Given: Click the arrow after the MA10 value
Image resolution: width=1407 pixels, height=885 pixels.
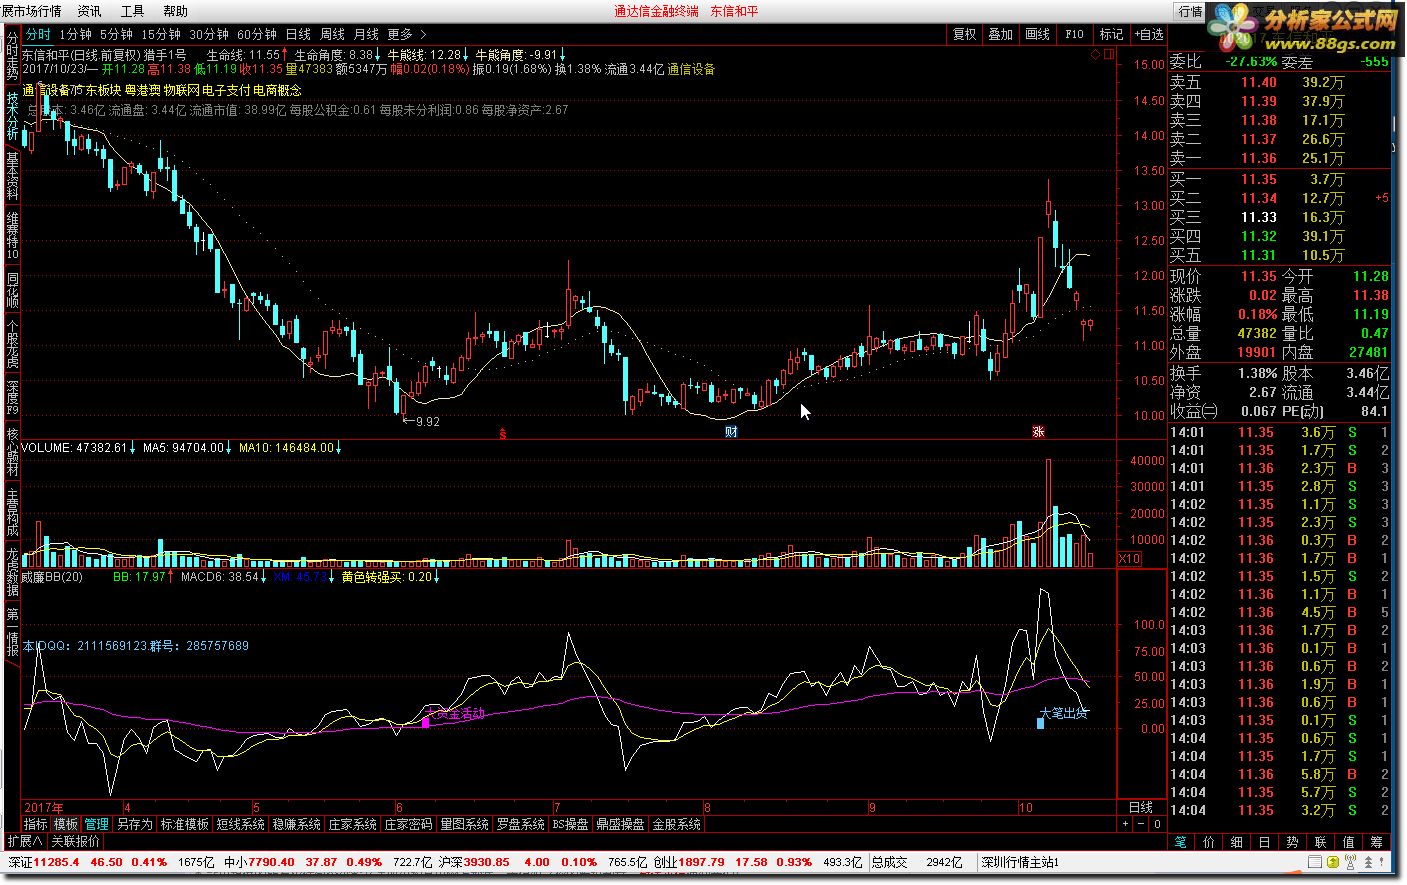Looking at the screenshot, I should point(339,448).
